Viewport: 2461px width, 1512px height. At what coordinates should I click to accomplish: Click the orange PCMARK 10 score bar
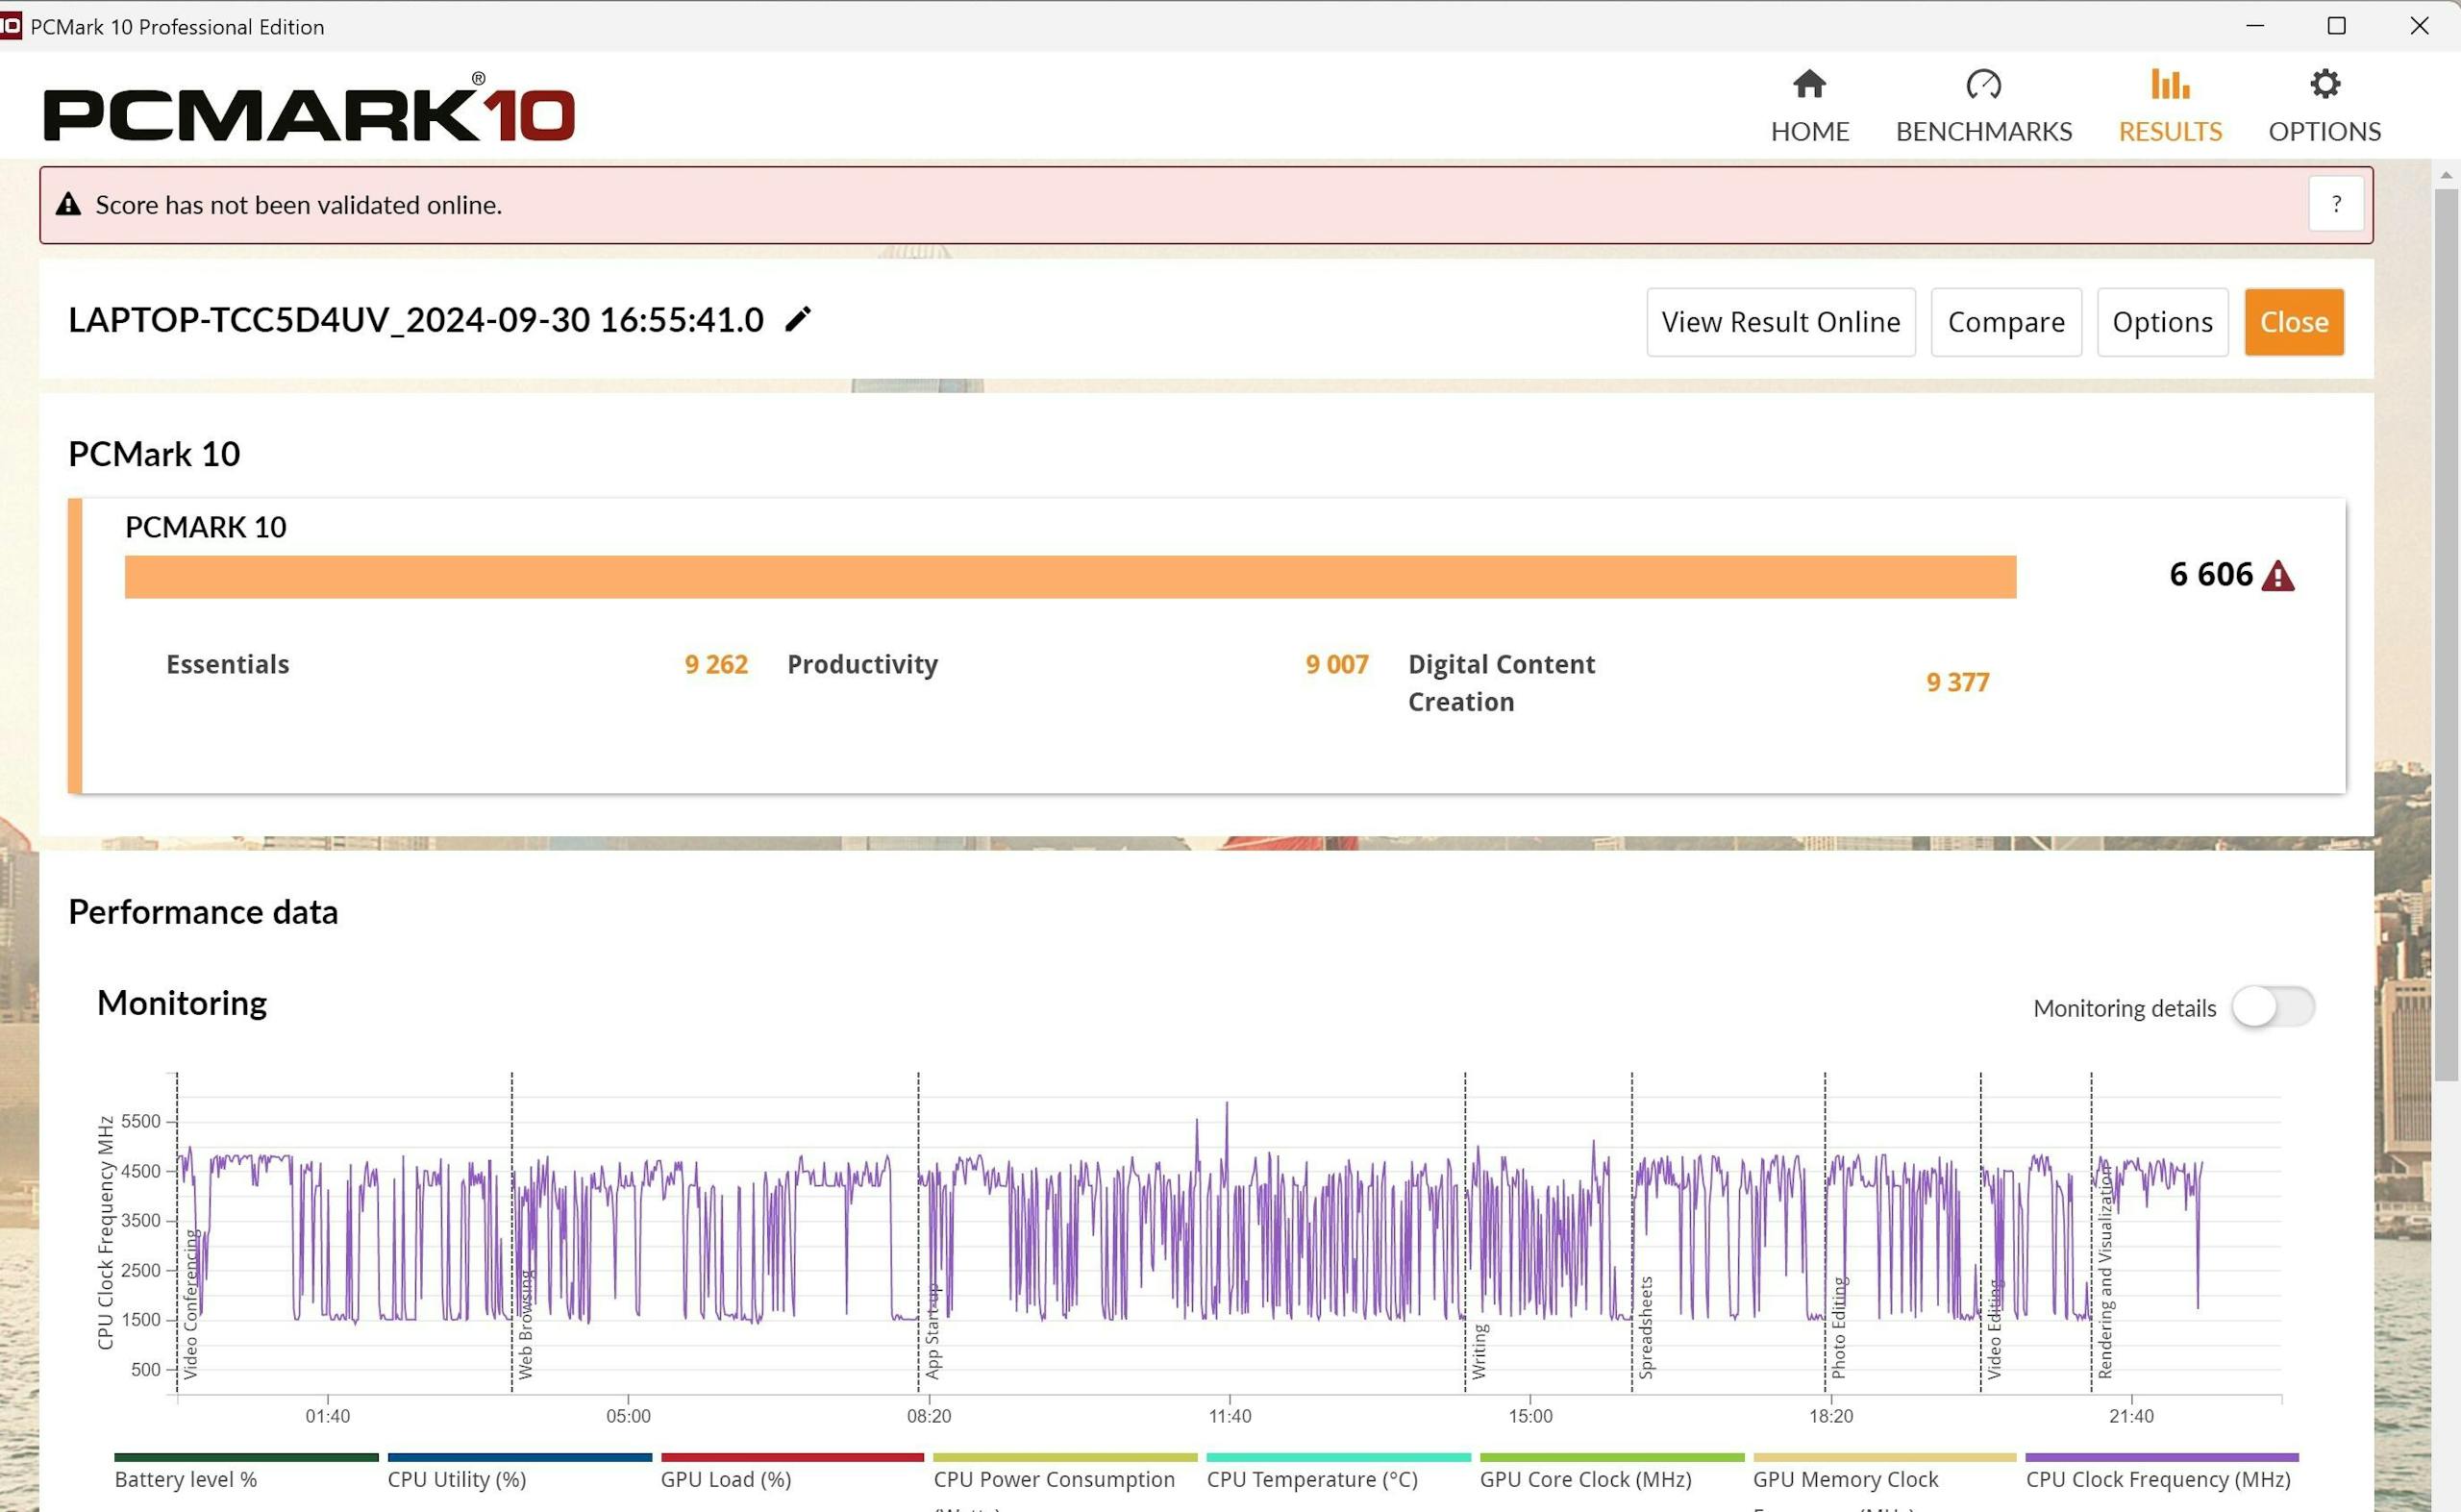point(1070,577)
